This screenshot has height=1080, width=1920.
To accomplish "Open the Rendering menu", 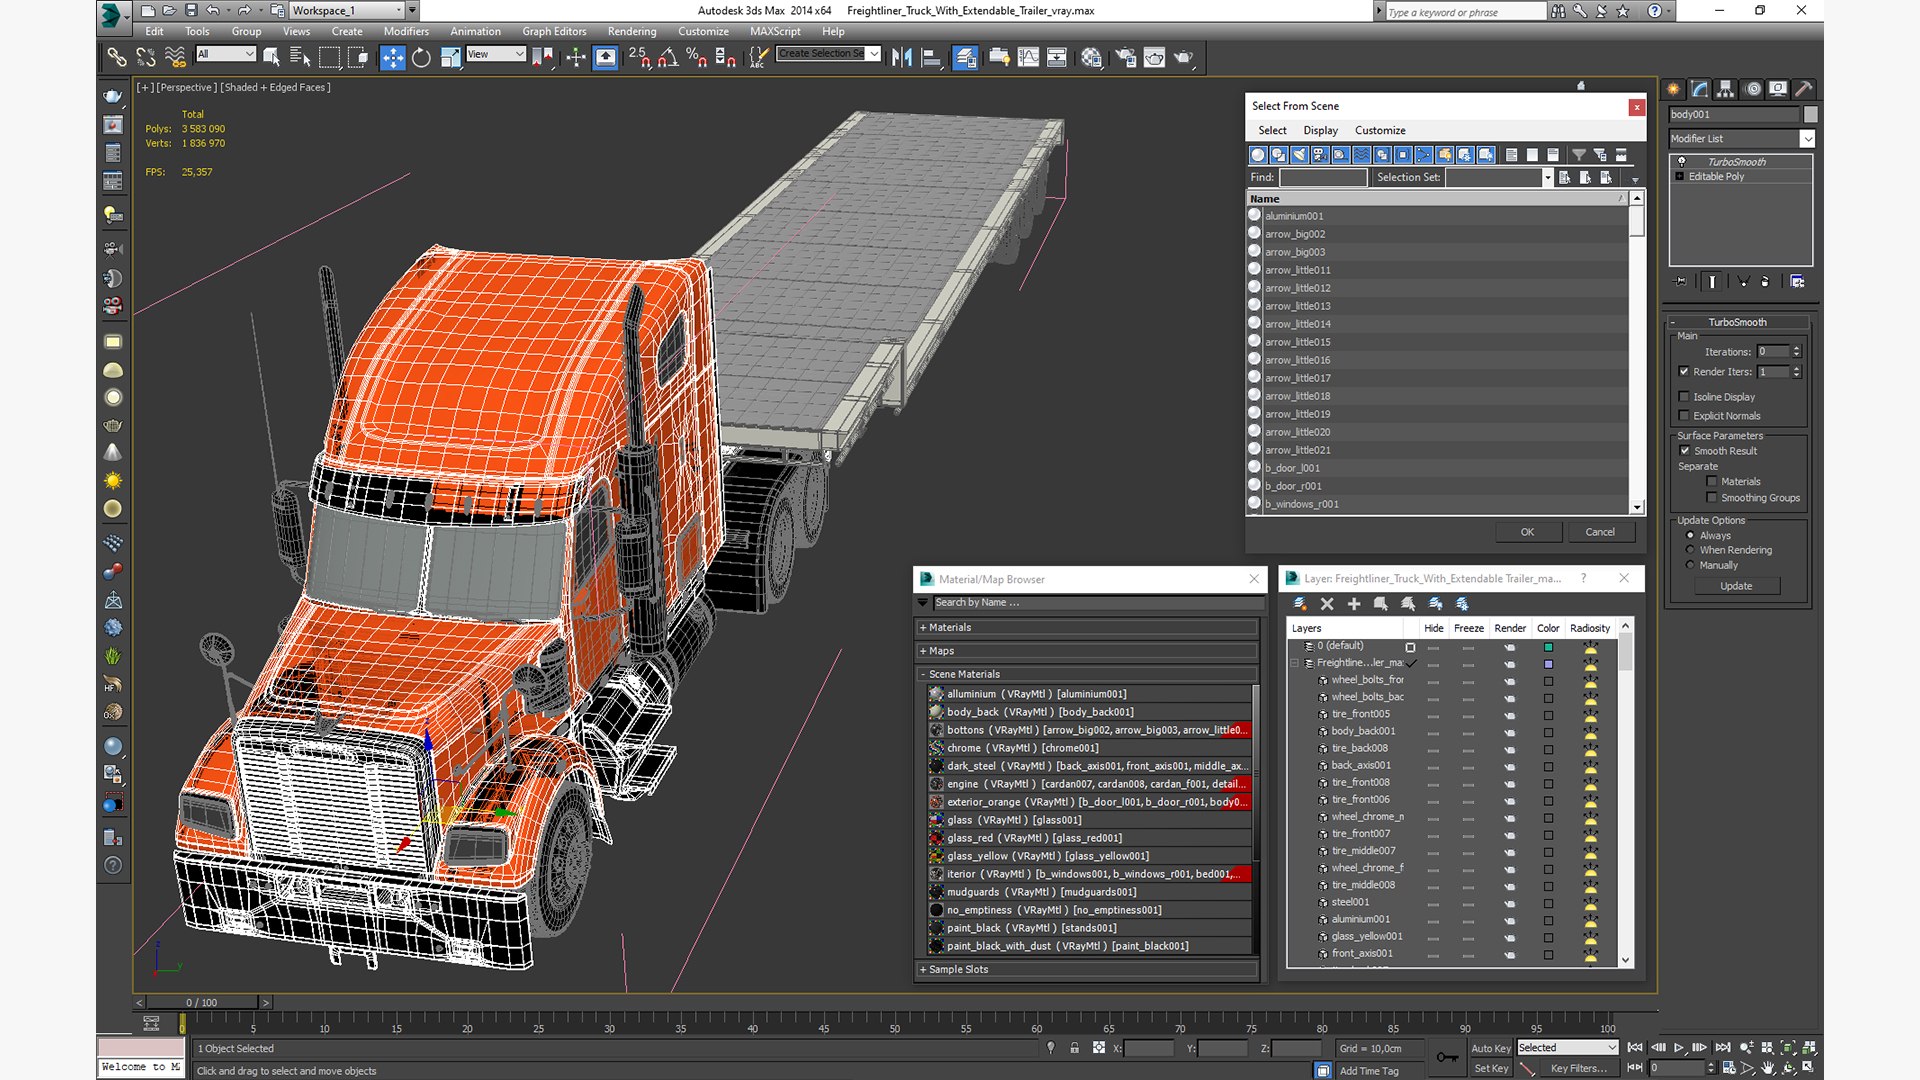I will (632, 32).
